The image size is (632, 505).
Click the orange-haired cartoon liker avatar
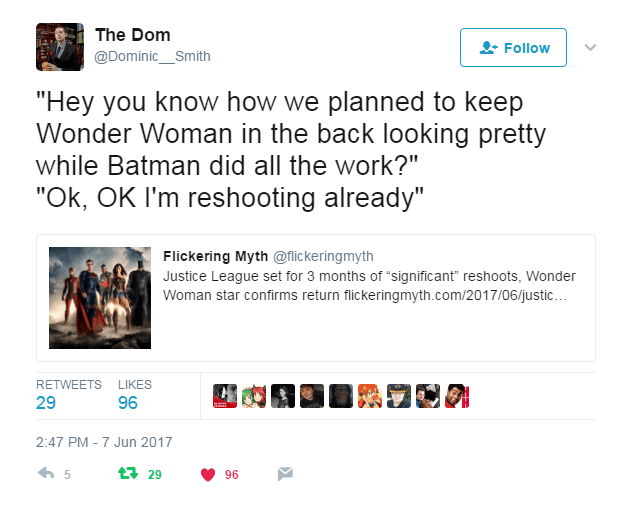(370, 395)
